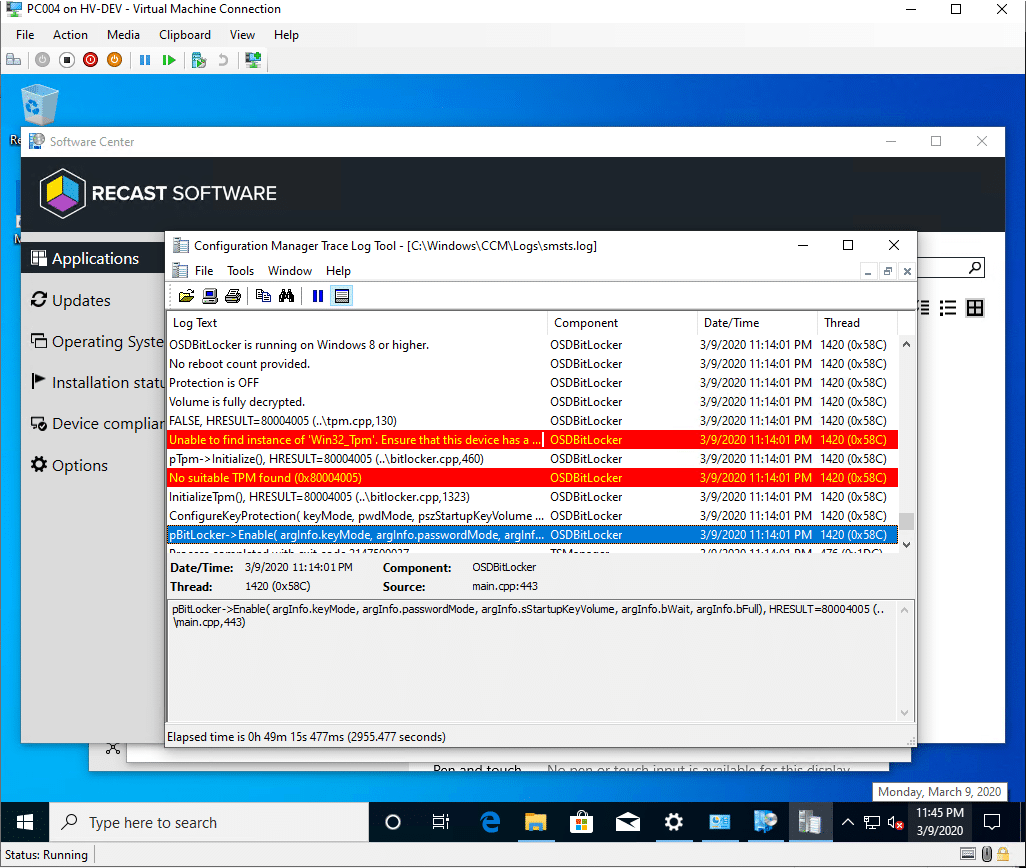The width and height of the screenshot is (1026, 868).
Task: Open the Clipboard menu of the VM window
Action: coord(184,34)
